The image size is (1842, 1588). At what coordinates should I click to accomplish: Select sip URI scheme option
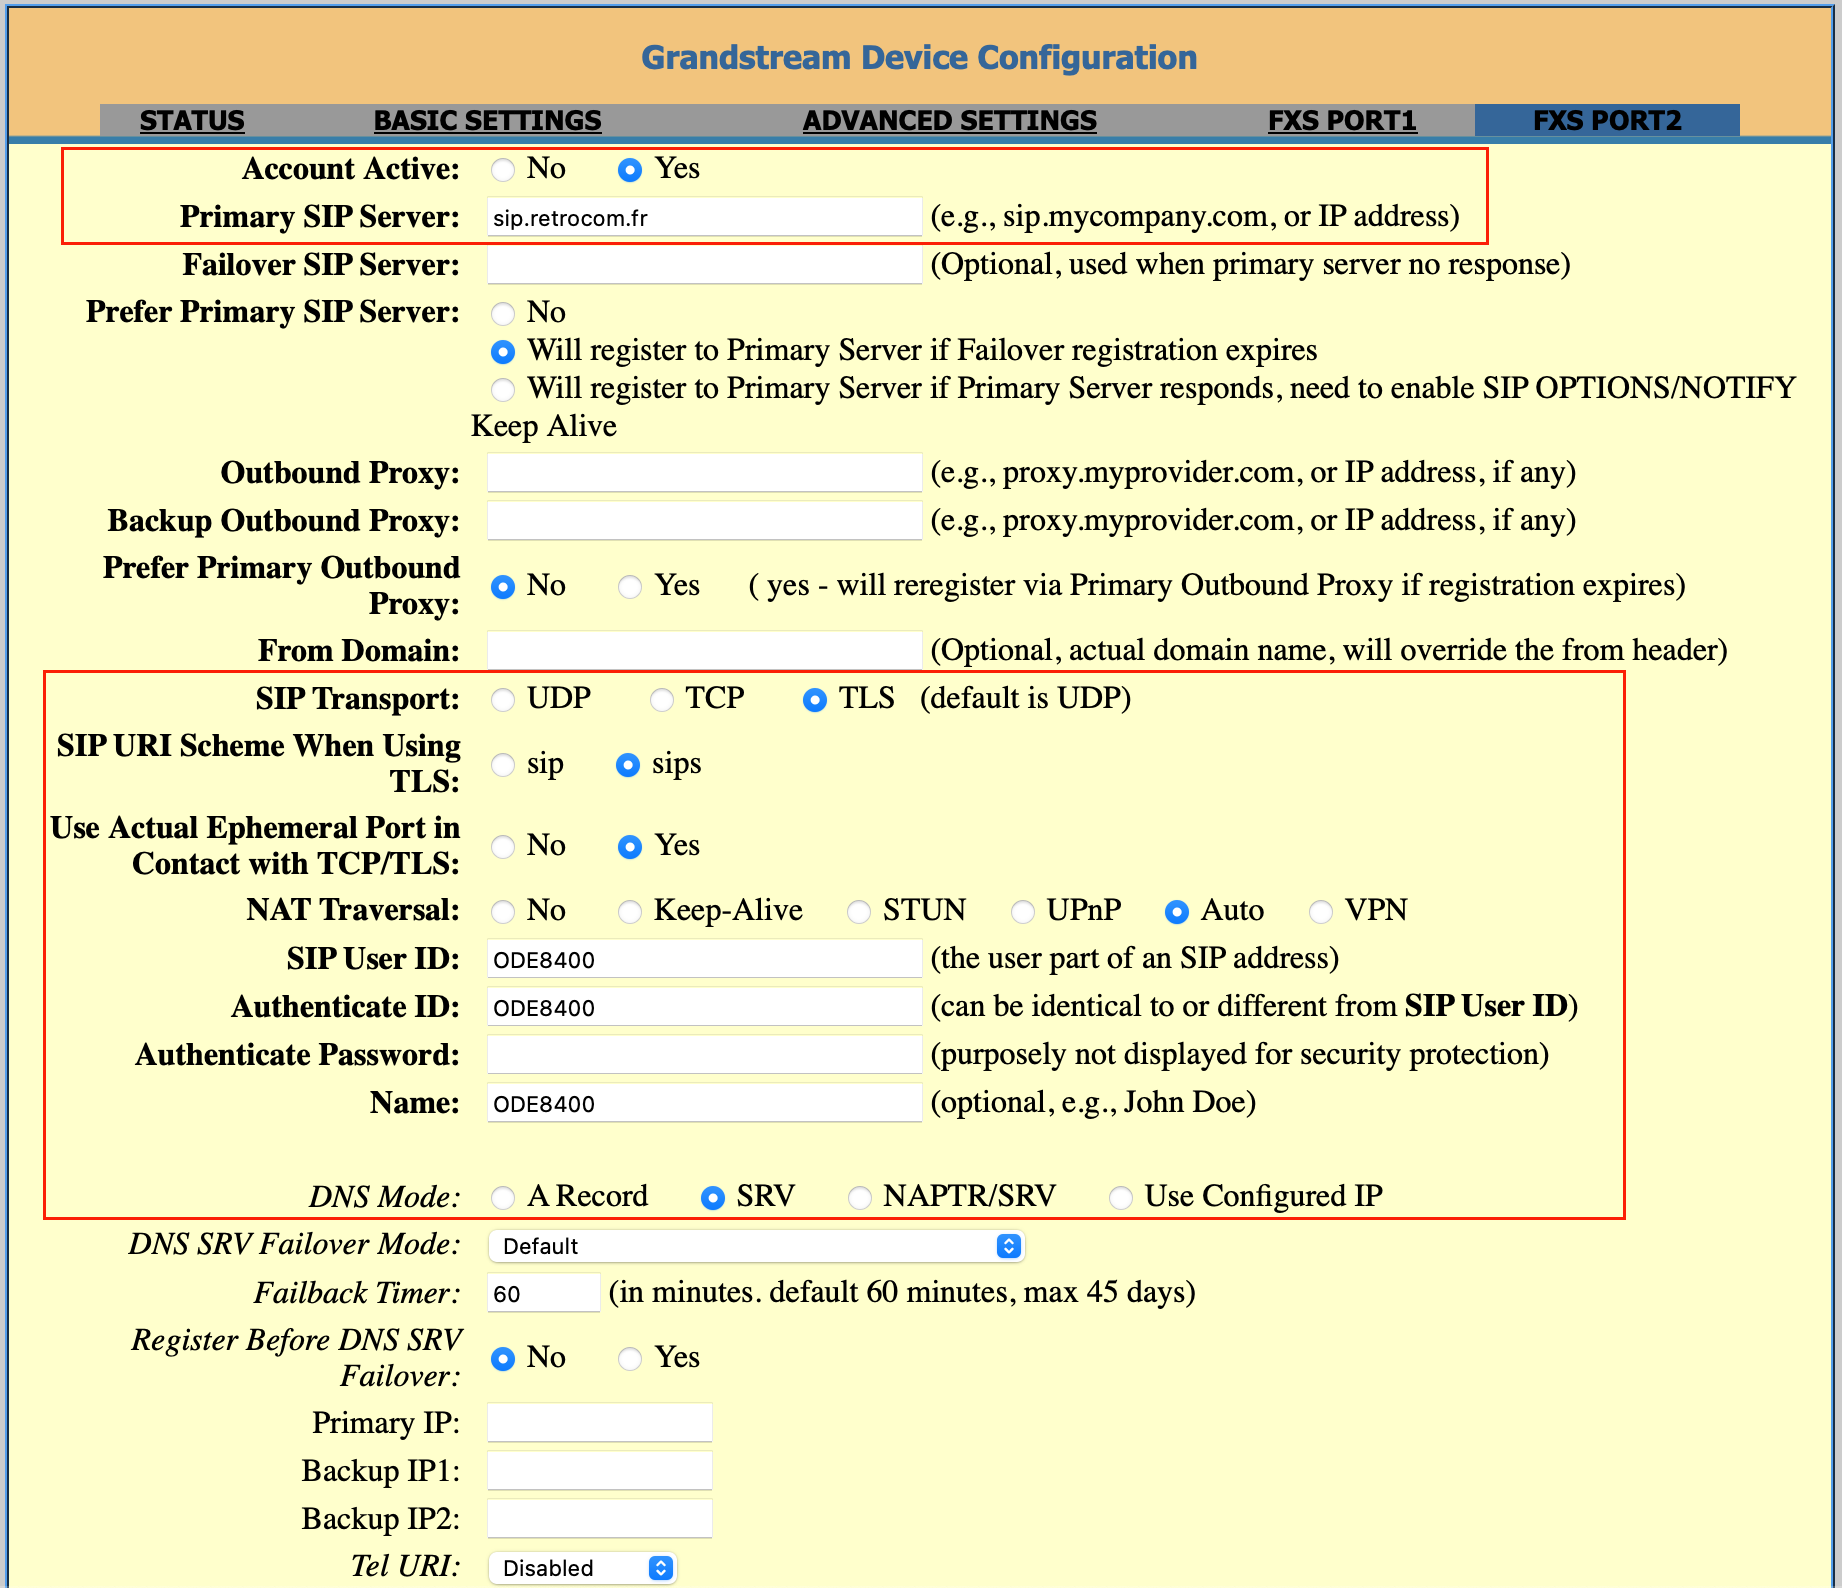pos(503,766)
